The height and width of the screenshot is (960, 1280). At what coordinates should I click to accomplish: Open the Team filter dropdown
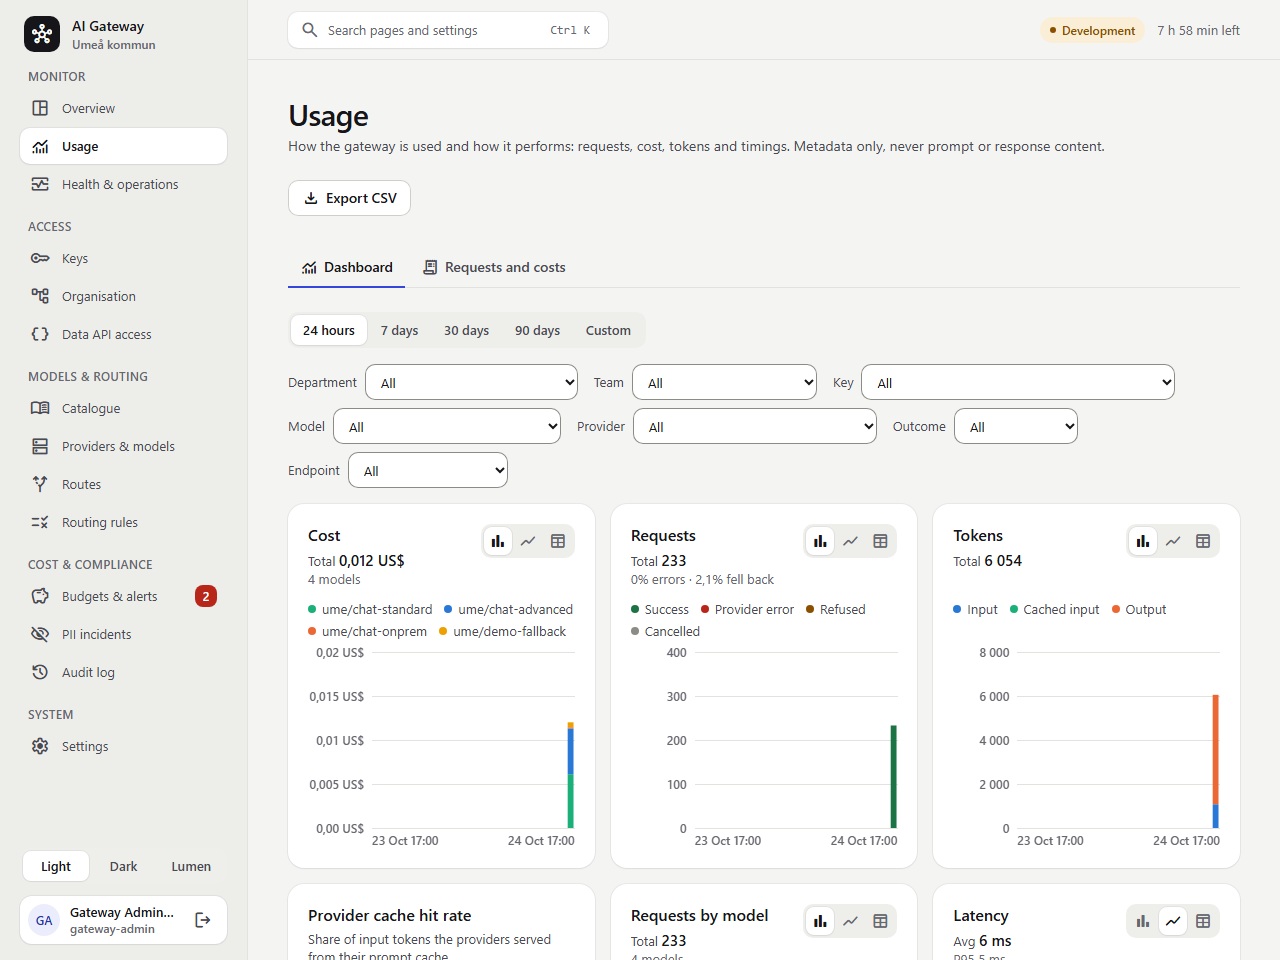coord(725,382)
